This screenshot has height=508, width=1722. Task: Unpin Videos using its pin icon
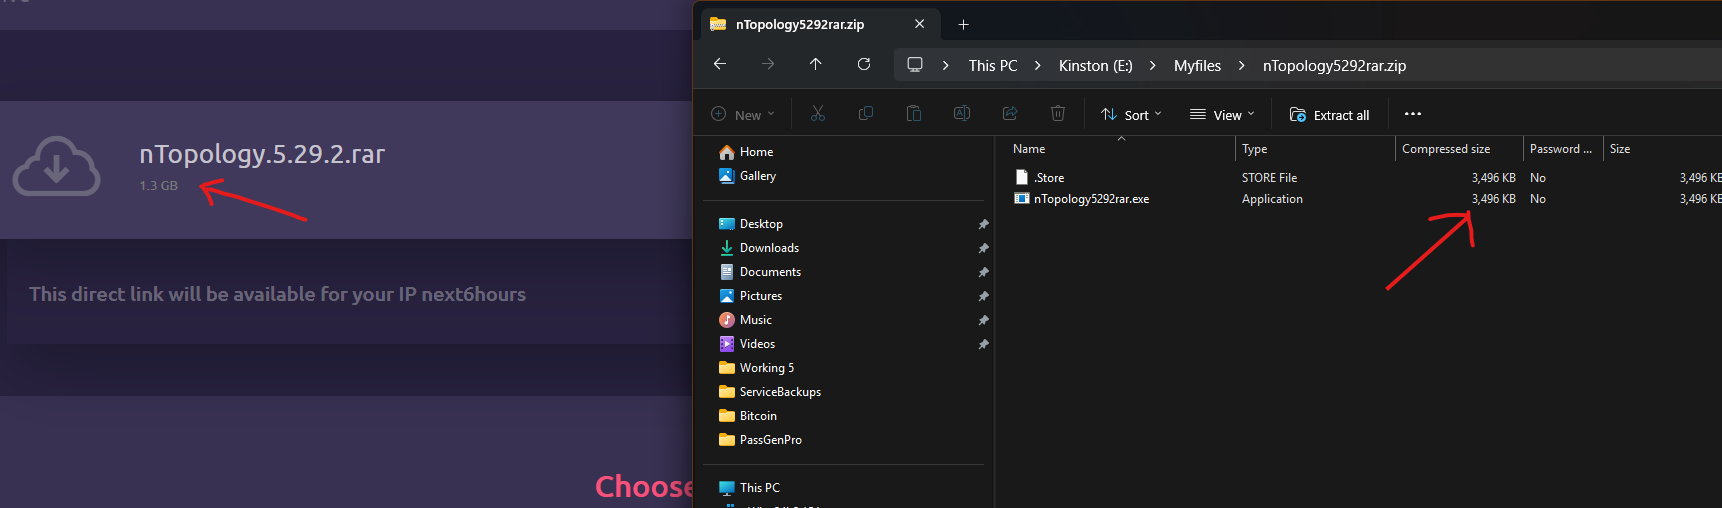click(983, 344)
